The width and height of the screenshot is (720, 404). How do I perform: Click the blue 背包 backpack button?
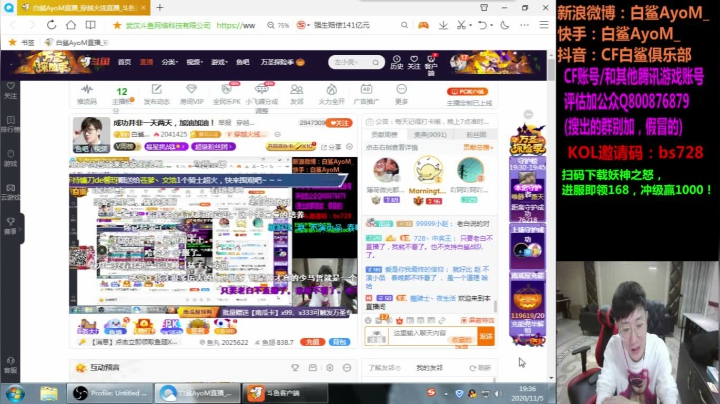pyautogui.click(x=339, y=342)
